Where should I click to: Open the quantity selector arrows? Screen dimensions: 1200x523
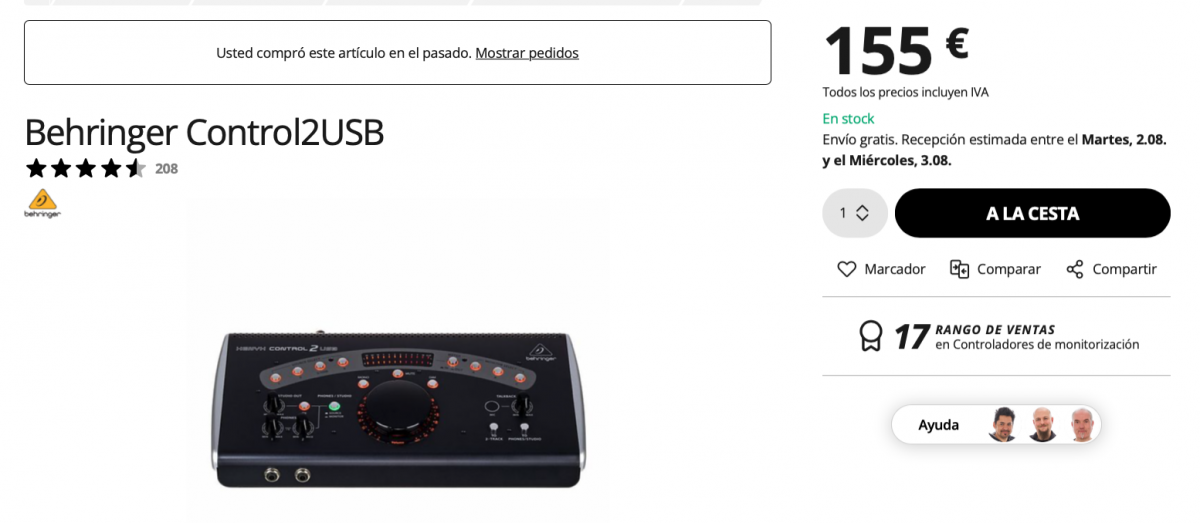pyautogui.click(x=862, y=213)
